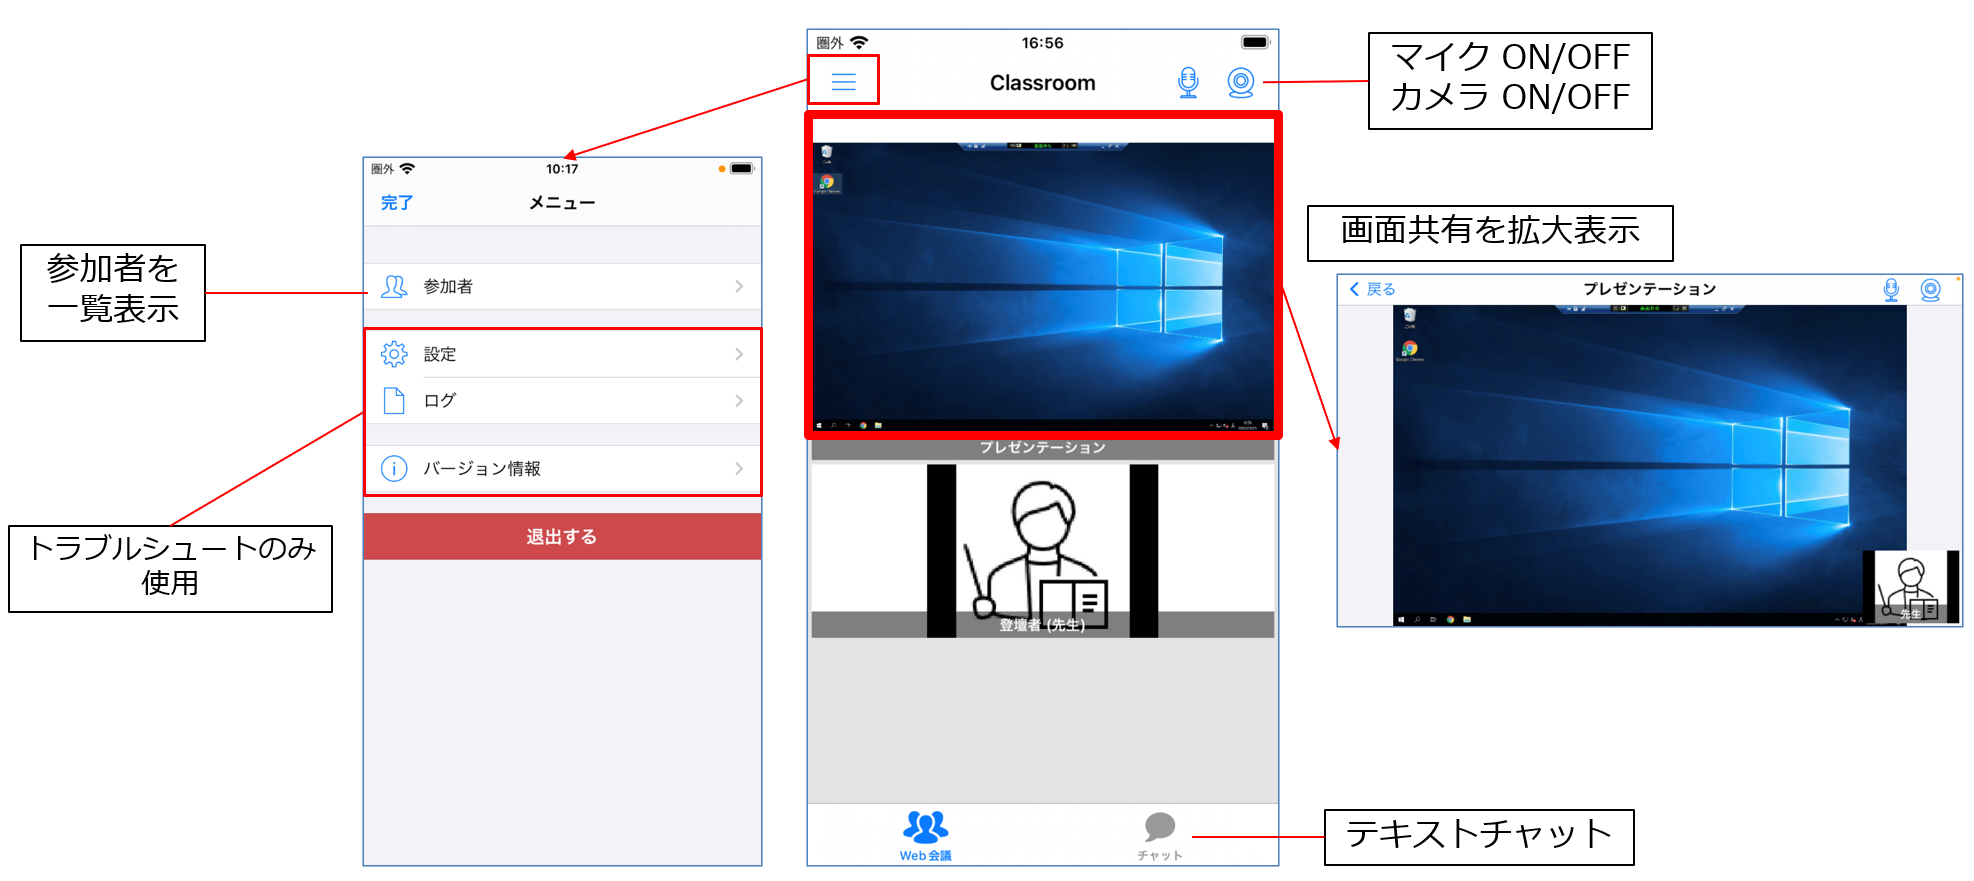
Task: Click the battery icon in Classroom status bar
Action: (1255, 42)
